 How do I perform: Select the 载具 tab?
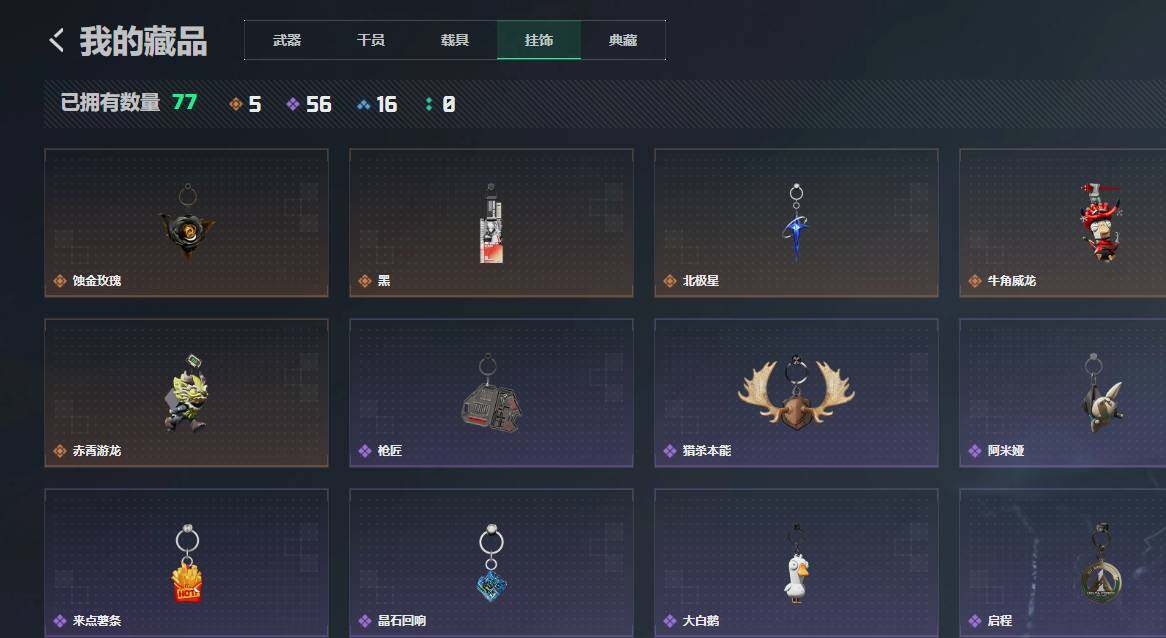tap(454, 40)
